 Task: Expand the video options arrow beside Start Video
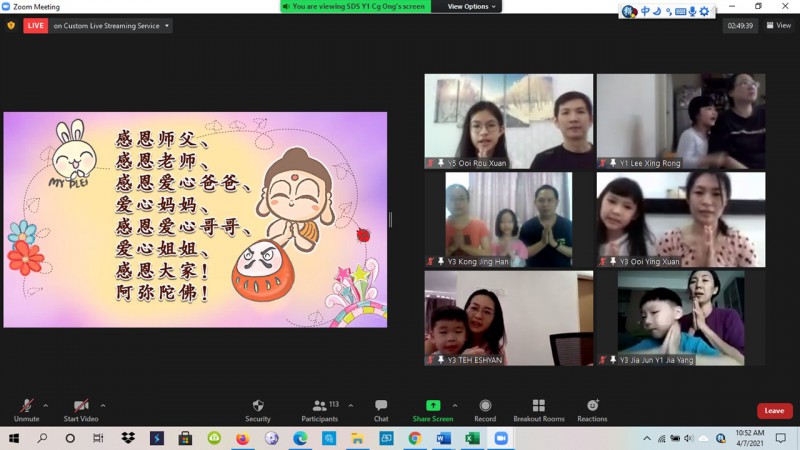pos(103,405)
